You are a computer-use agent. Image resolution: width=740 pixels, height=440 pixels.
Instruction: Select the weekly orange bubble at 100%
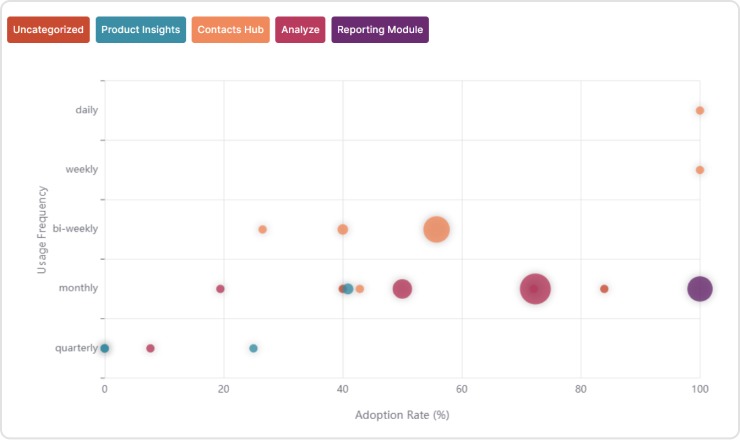[x=700, y=170]
